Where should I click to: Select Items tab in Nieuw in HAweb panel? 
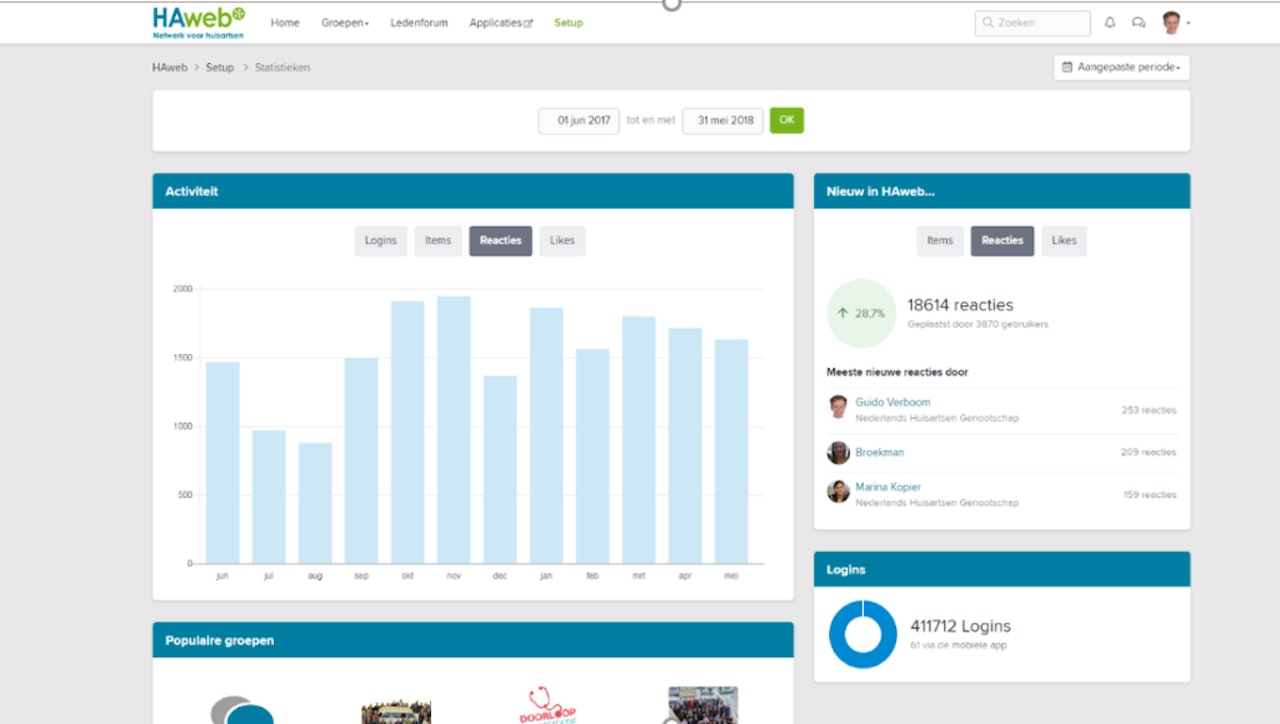point(940,241)
